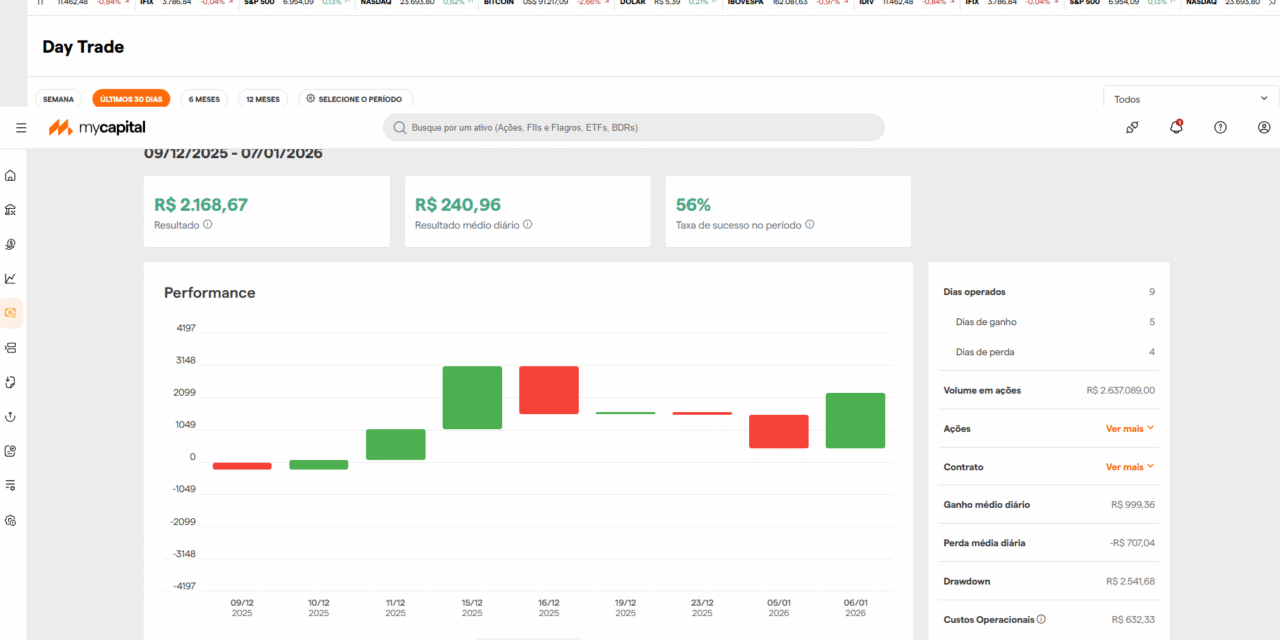Click the help question mark icon
Image resolution: width=1280 pixels, height=640 pixels.
coord(1220,127)
